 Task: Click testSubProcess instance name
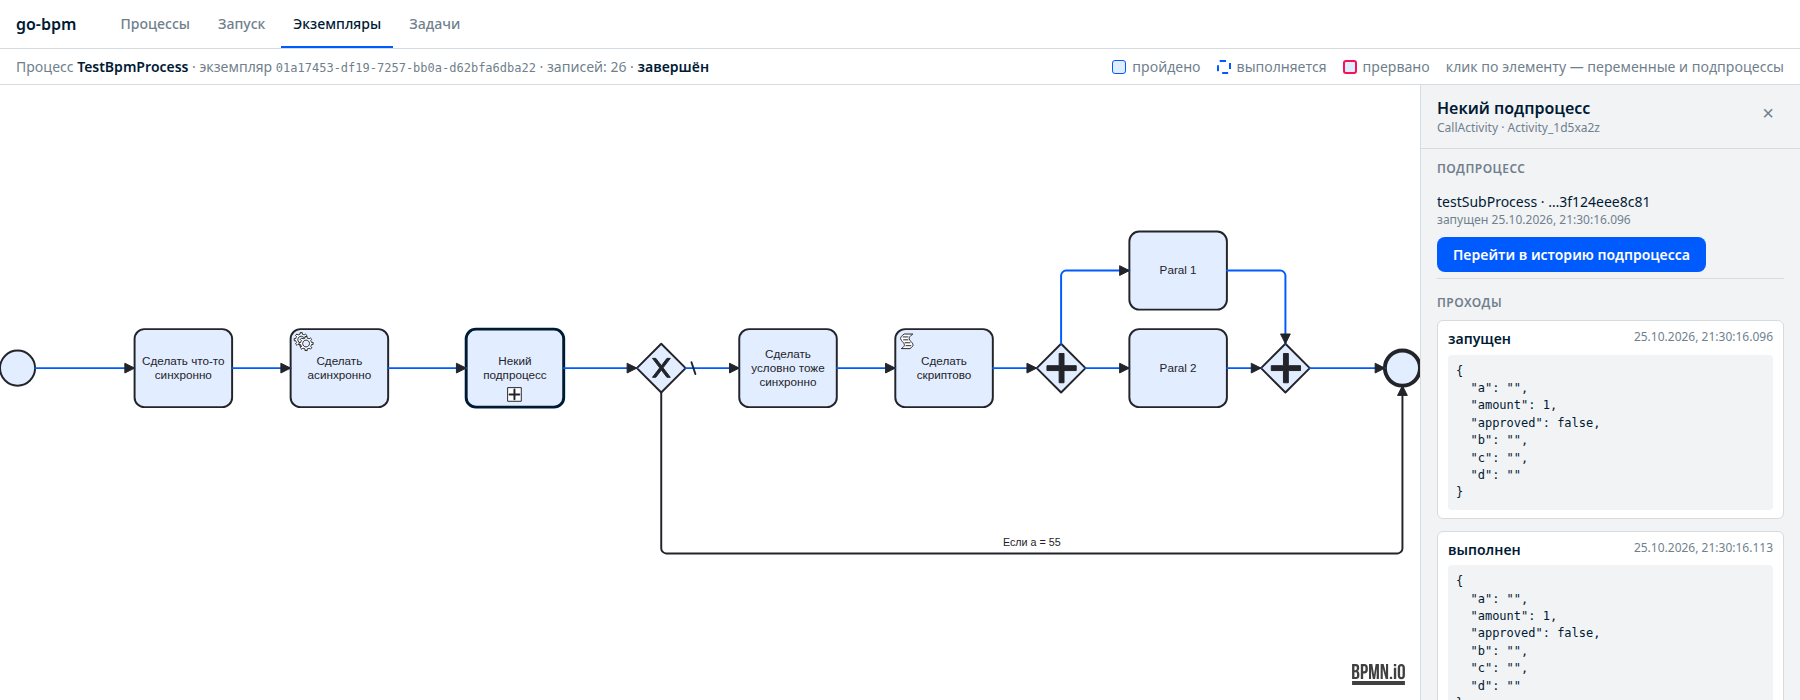pos(1543,202)
